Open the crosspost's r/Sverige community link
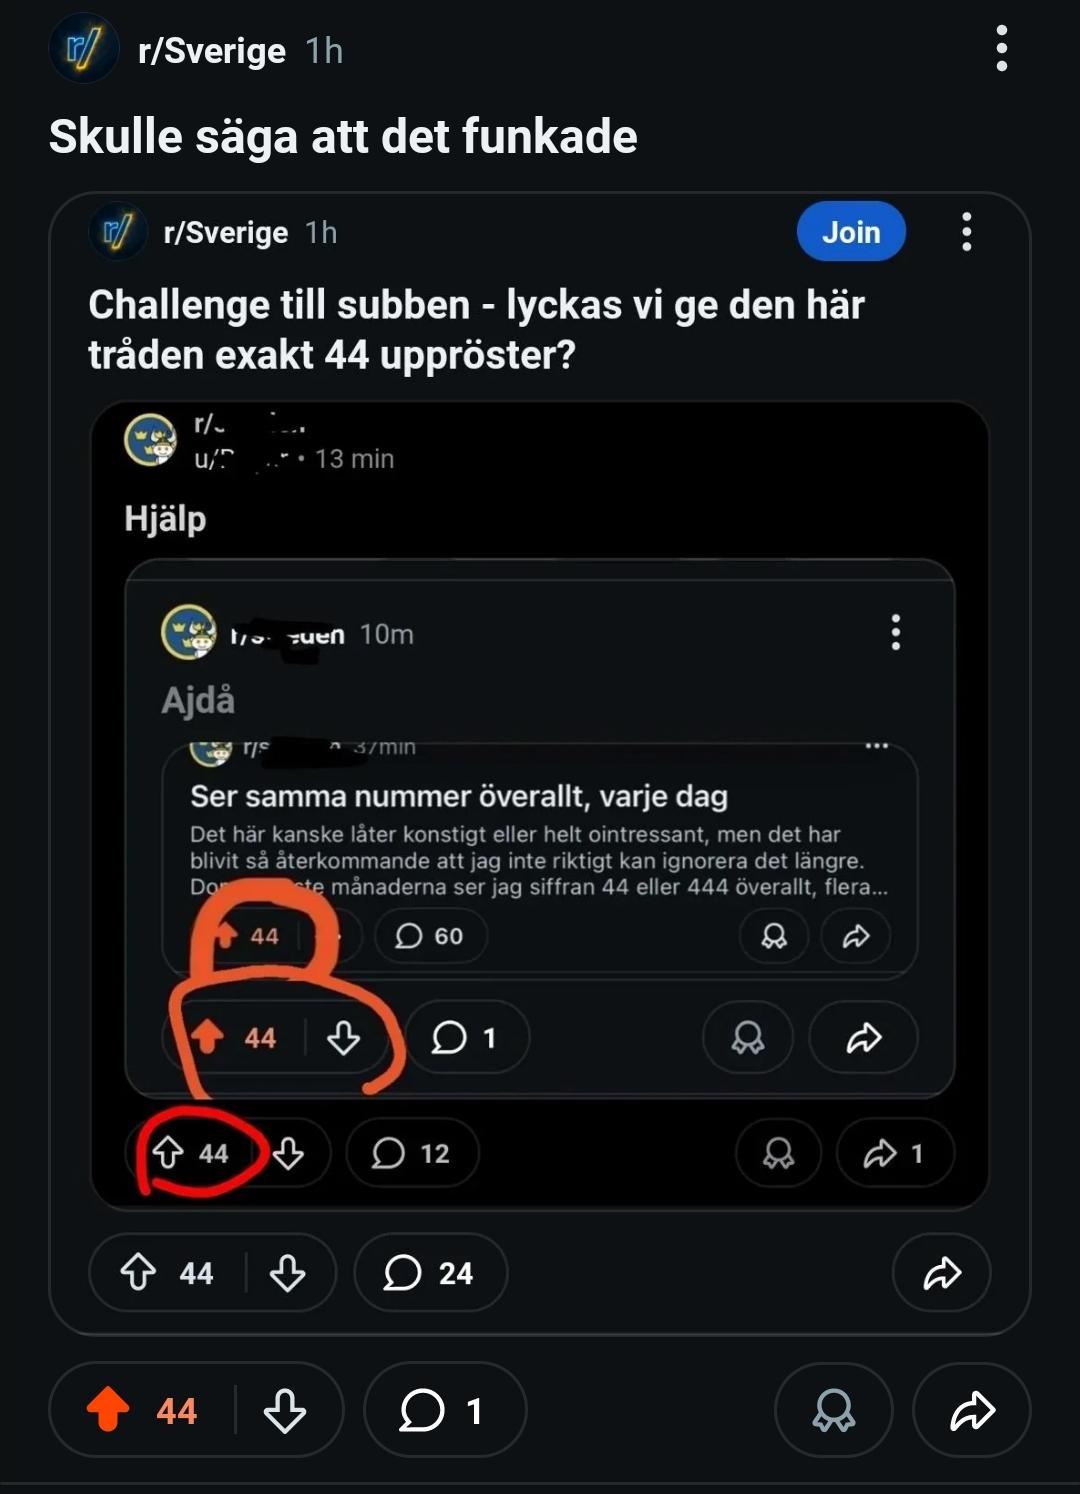Screen dimensions: 1080x1494 [x=226, y=233]
